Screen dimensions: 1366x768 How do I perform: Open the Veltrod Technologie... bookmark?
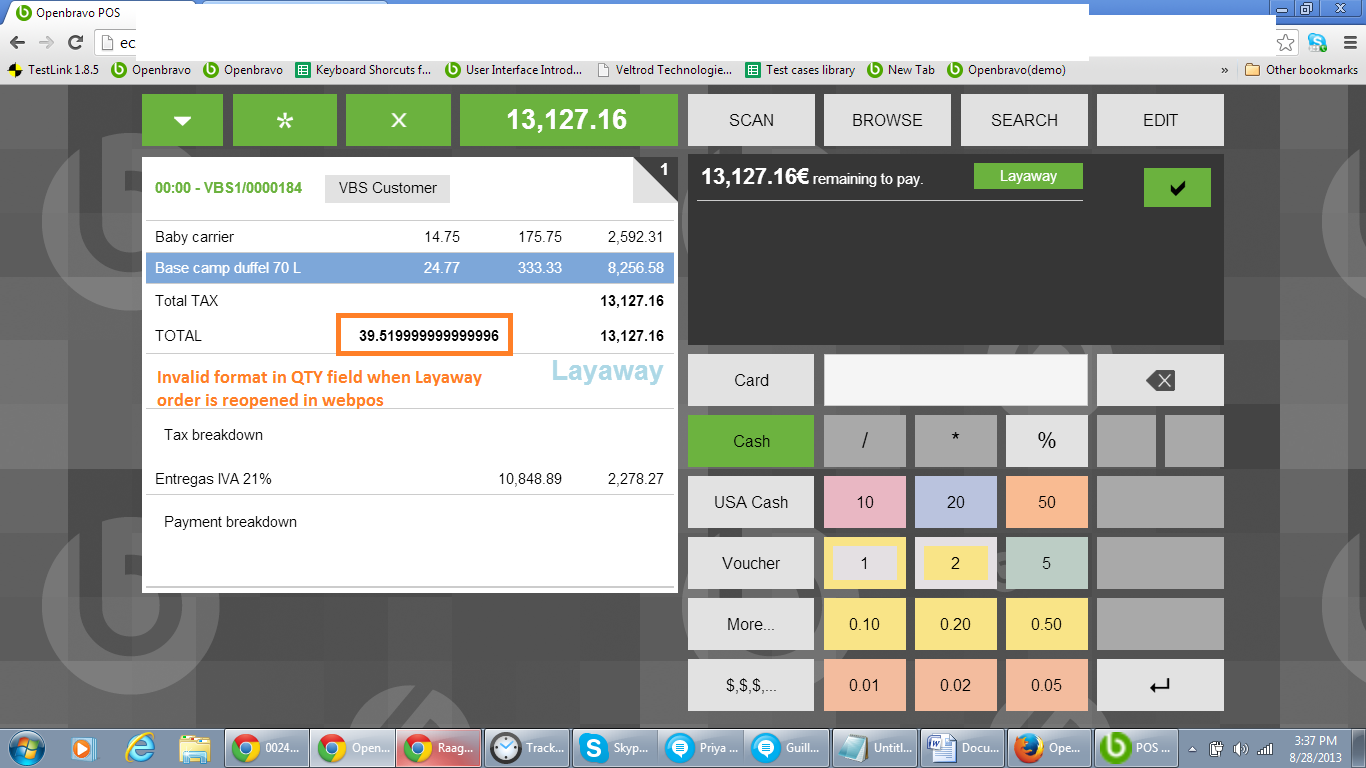tap(664, 70)
